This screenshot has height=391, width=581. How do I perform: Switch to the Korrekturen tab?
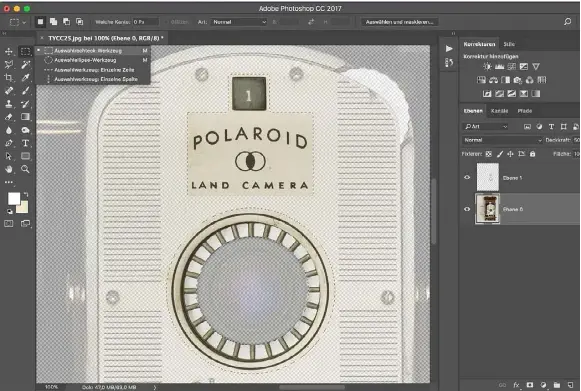(x=479, y=44)
